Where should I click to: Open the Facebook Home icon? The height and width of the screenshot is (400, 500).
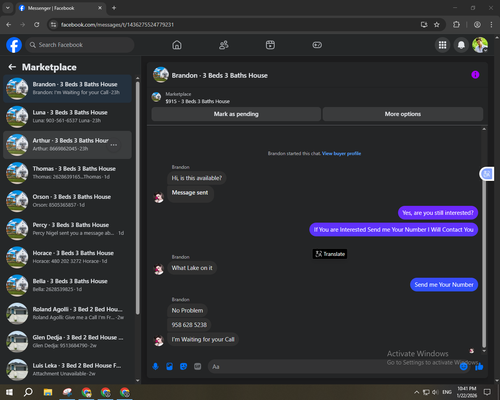[177, 45]
